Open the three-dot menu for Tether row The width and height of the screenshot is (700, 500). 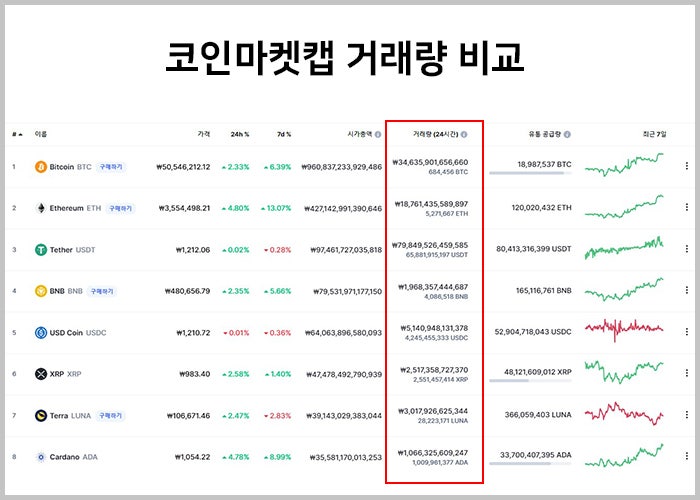[687, 249]
